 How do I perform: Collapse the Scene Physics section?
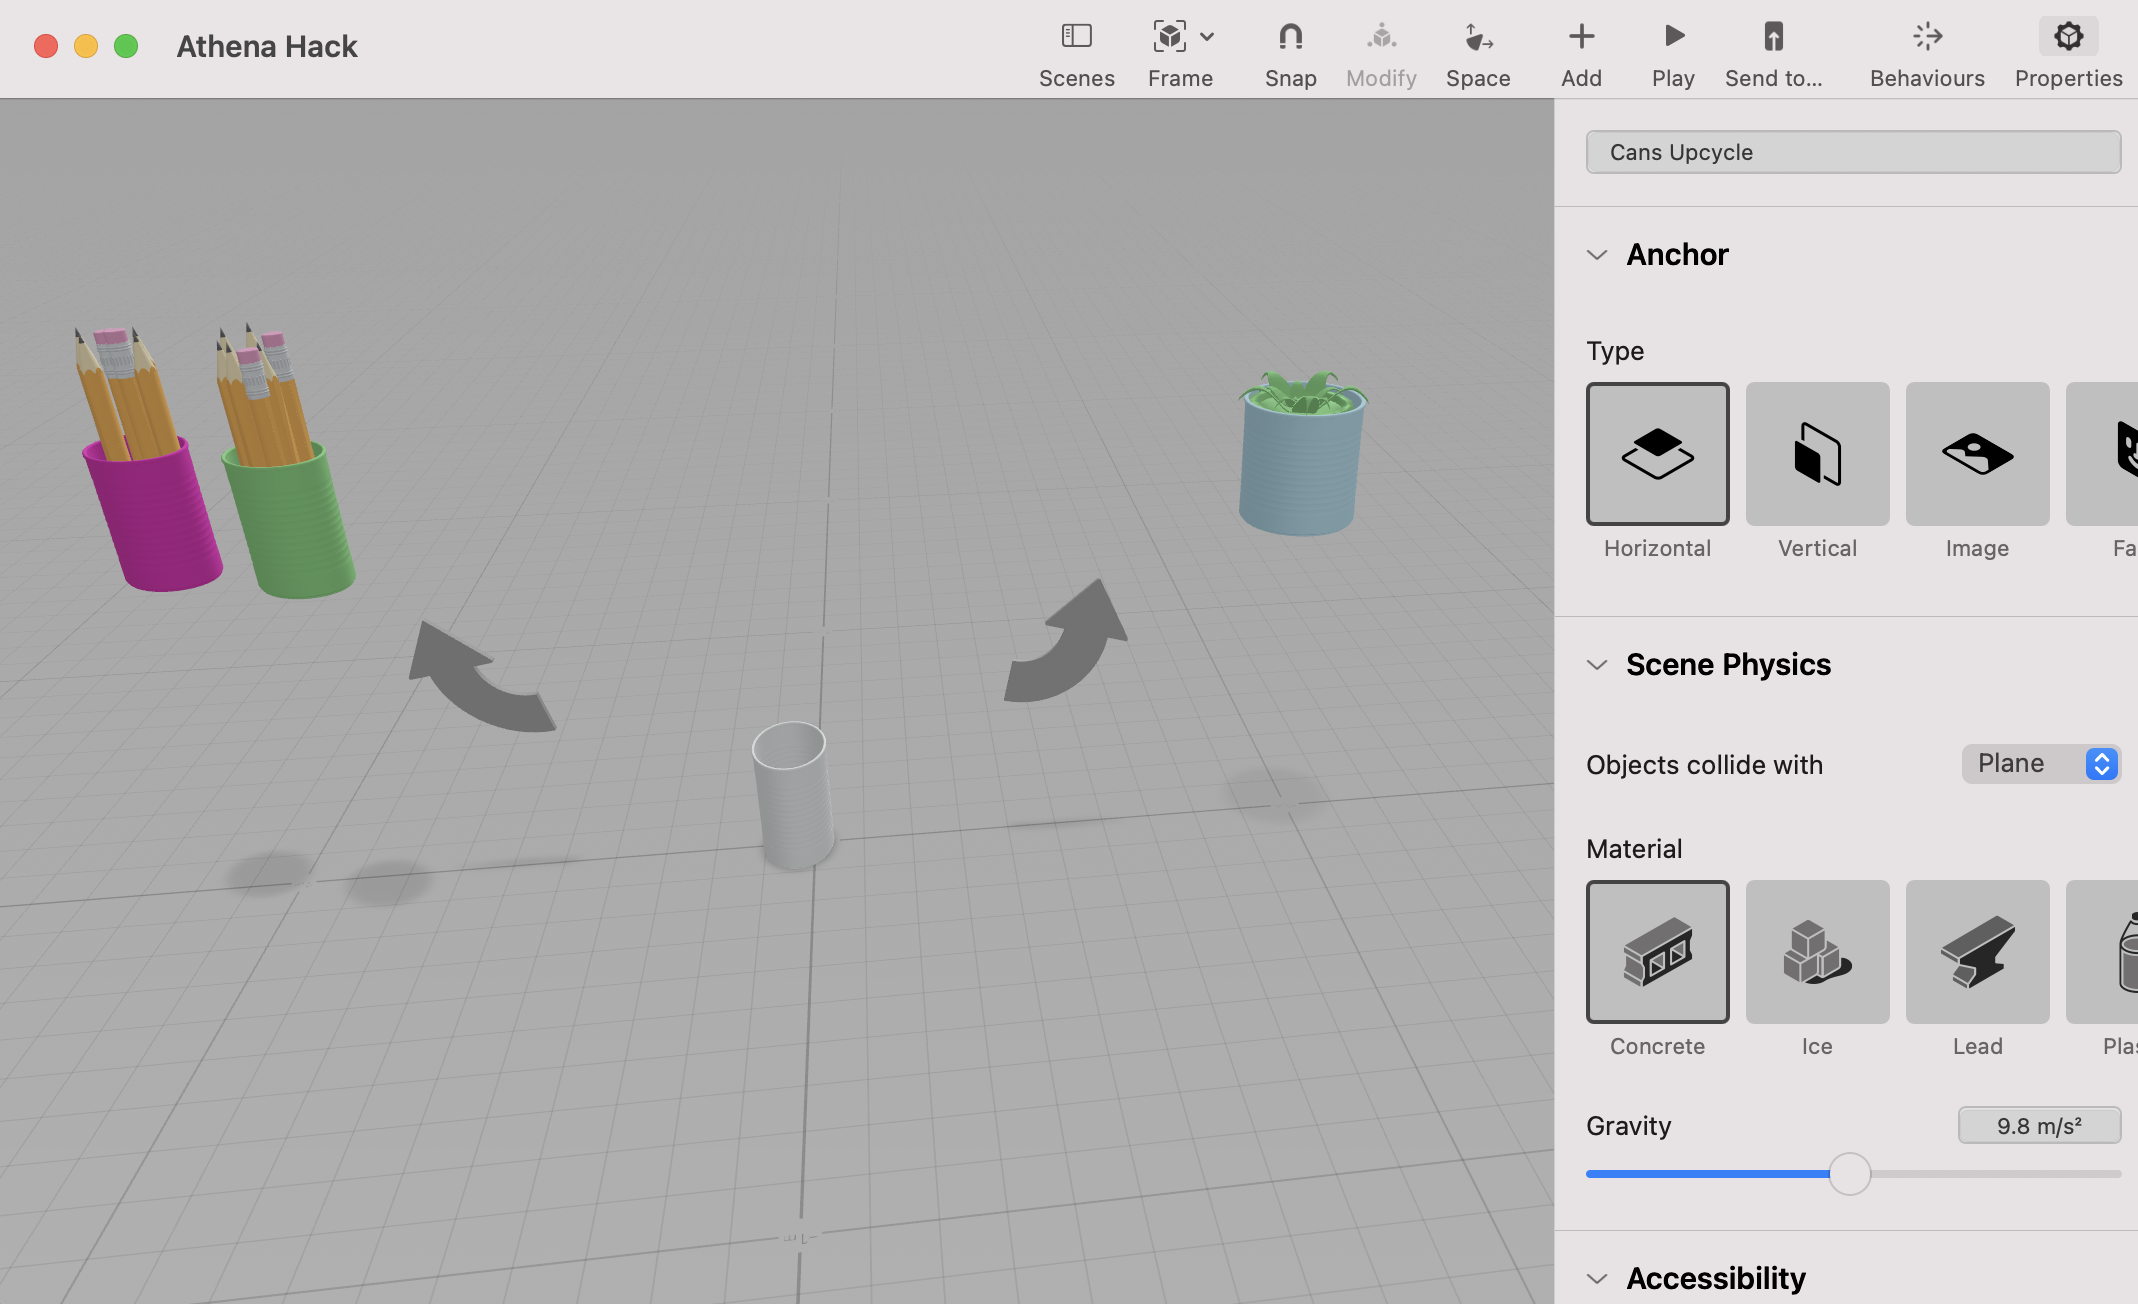point(1597,665)
